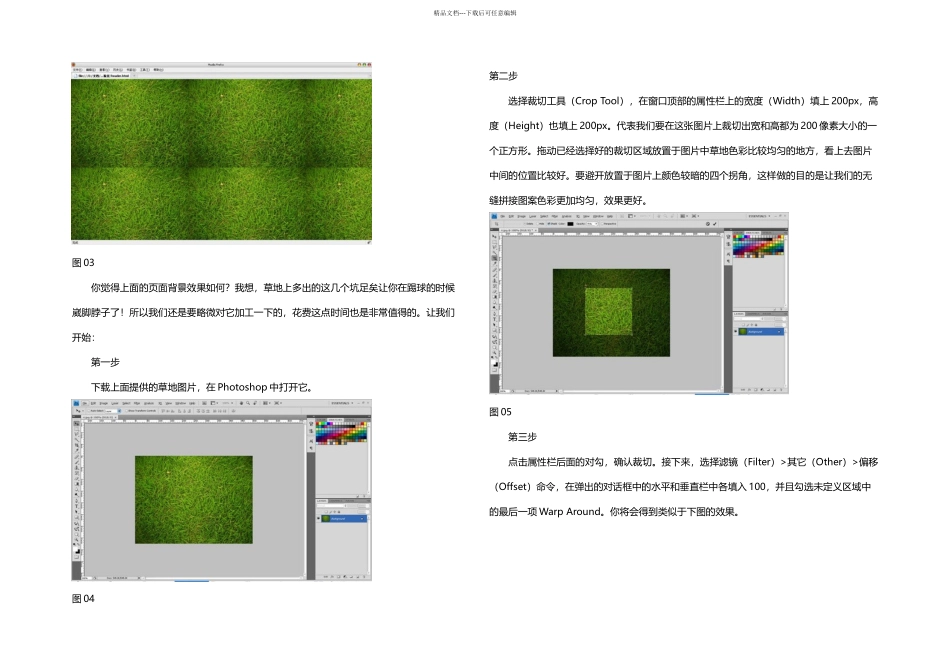Image resolution: width=950 pixels, height=672 pixels.
Task: Open the Auto-Select Group dropdown in figure 04
Action: click(x=113, y=411)
